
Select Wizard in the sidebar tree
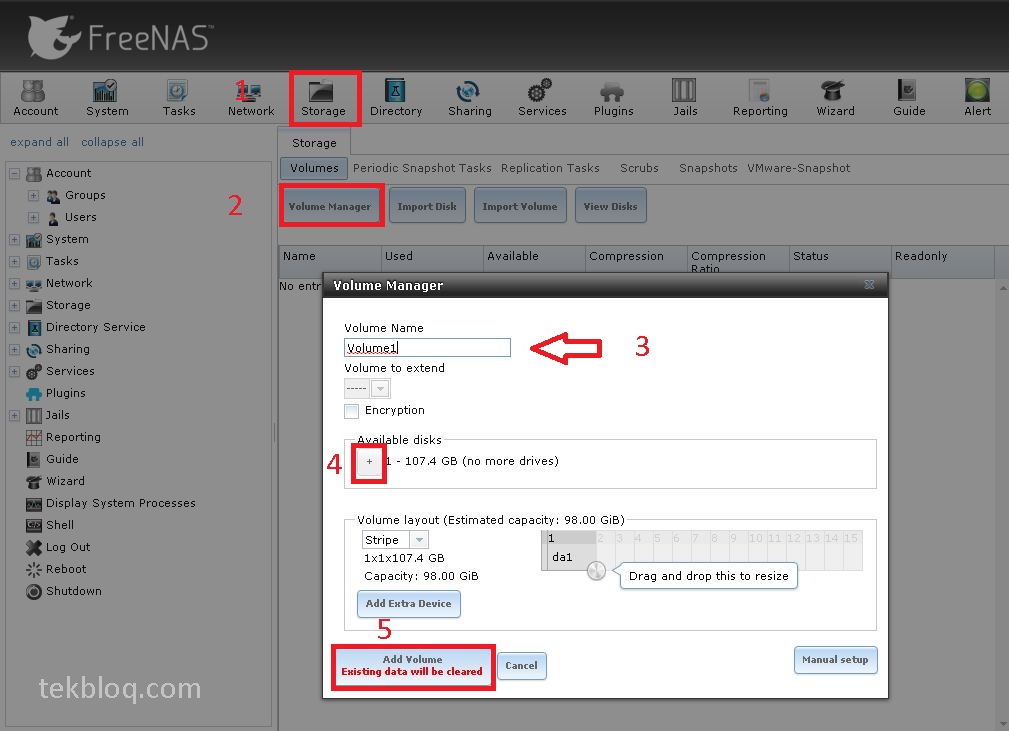[x=65, y=481]
